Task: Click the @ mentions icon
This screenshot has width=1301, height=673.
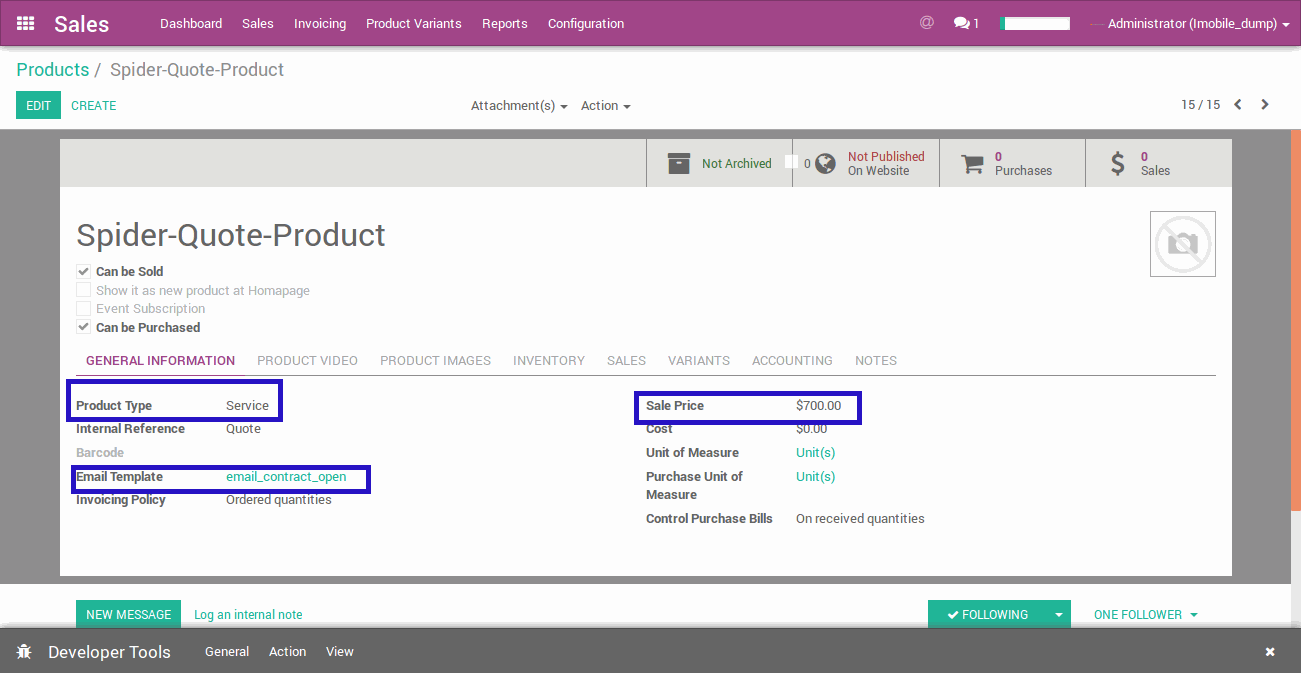Action: pyautogui.click(x=926, y=22)
